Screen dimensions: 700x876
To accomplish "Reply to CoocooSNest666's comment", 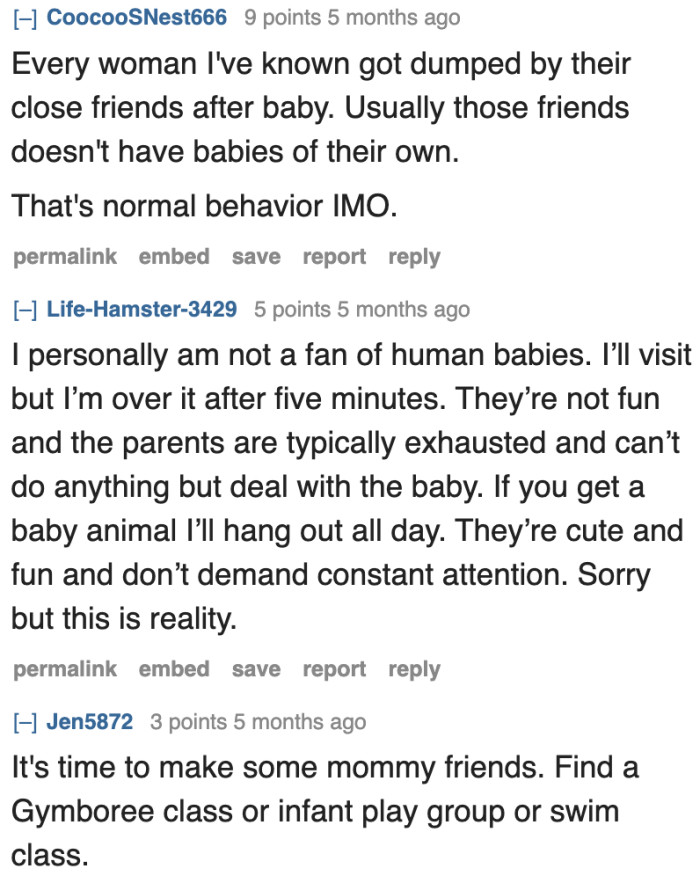I will tap(414, 257).
